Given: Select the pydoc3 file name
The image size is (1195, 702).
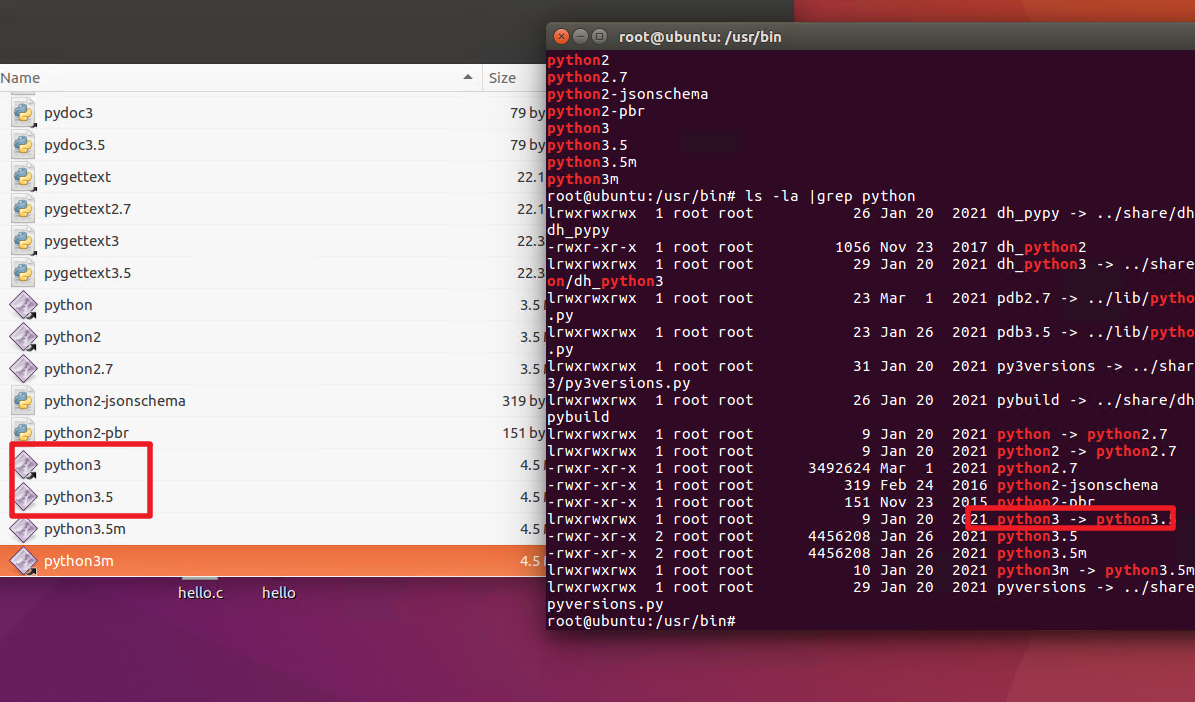Looking at the screenshot, I should (x=69, y=113).
